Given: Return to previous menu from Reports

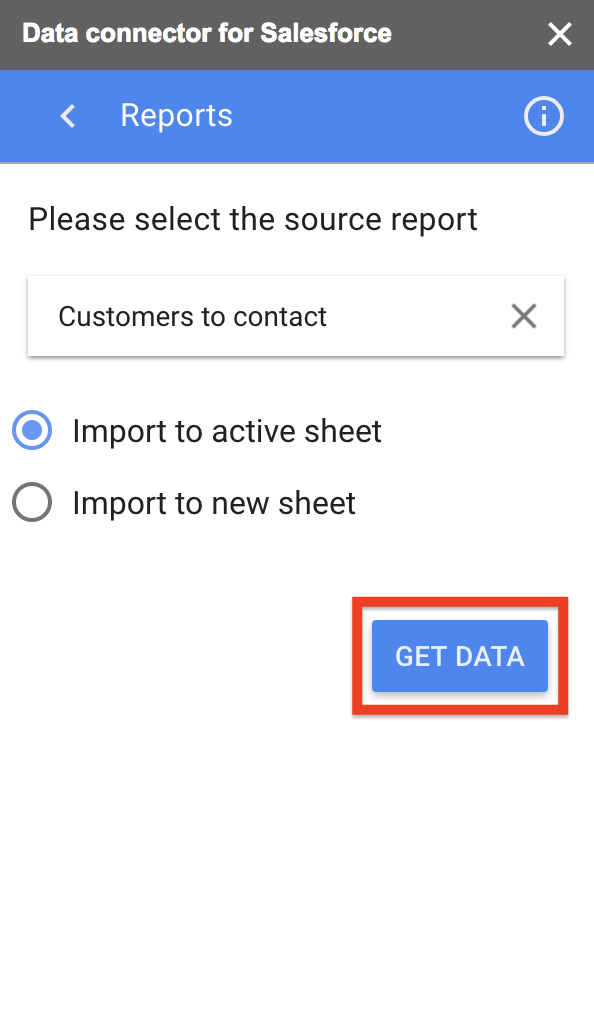Looking at the screenshot, I should click(68, 117).
